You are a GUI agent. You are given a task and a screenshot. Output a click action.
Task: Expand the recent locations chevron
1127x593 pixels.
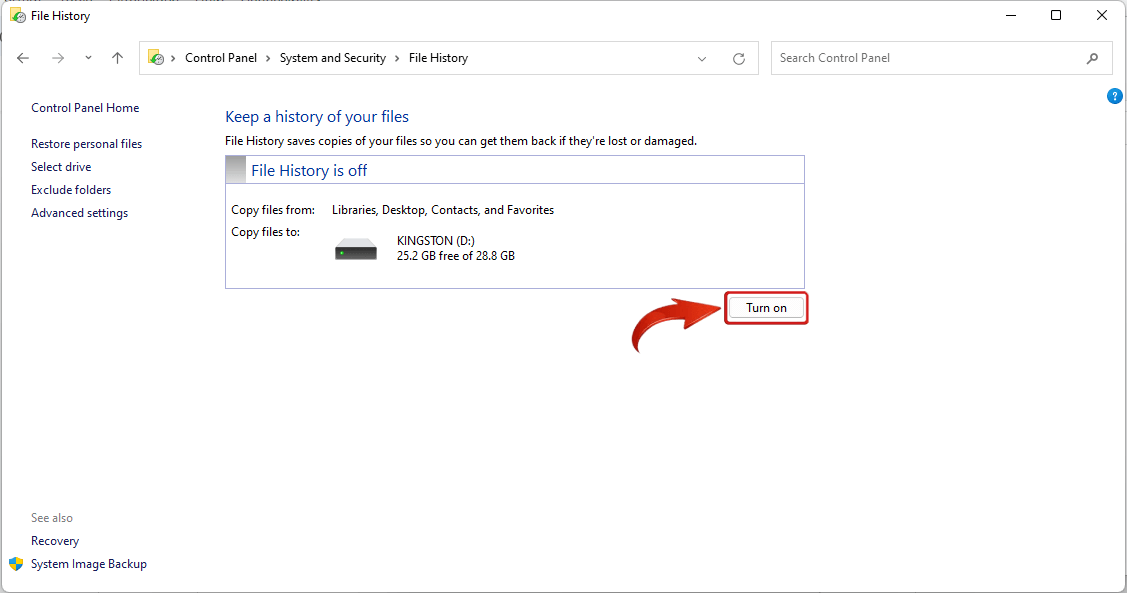(87, 58)
